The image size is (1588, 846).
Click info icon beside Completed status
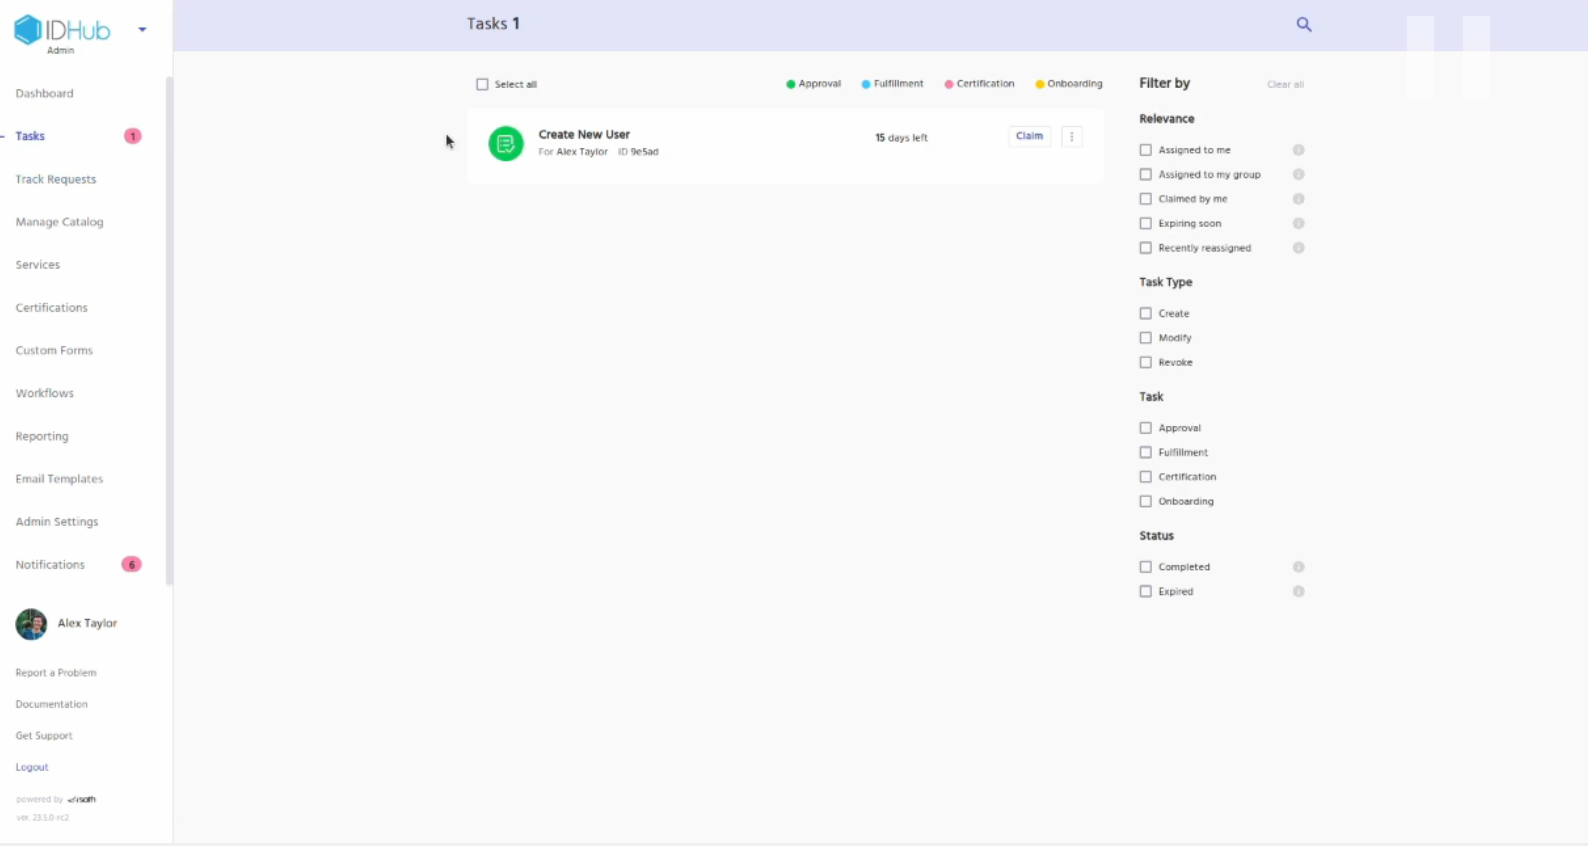pyautogui.click(x=1298, y=567)
